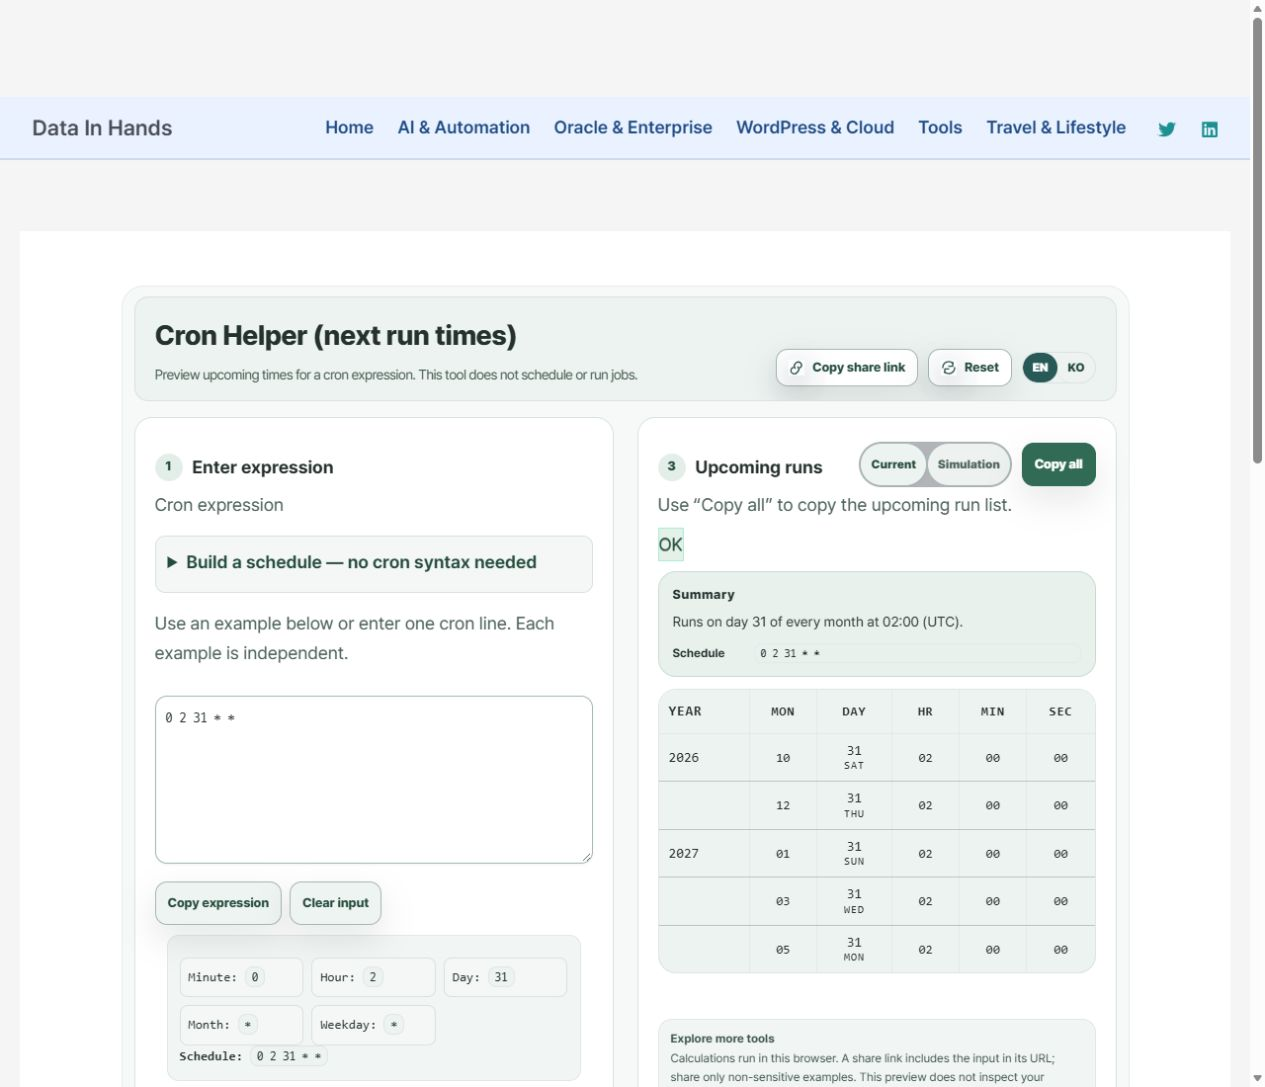Click the Schedule value in the Summary box
This screenshot has width=1265, height=1087.
coord(917,653)
